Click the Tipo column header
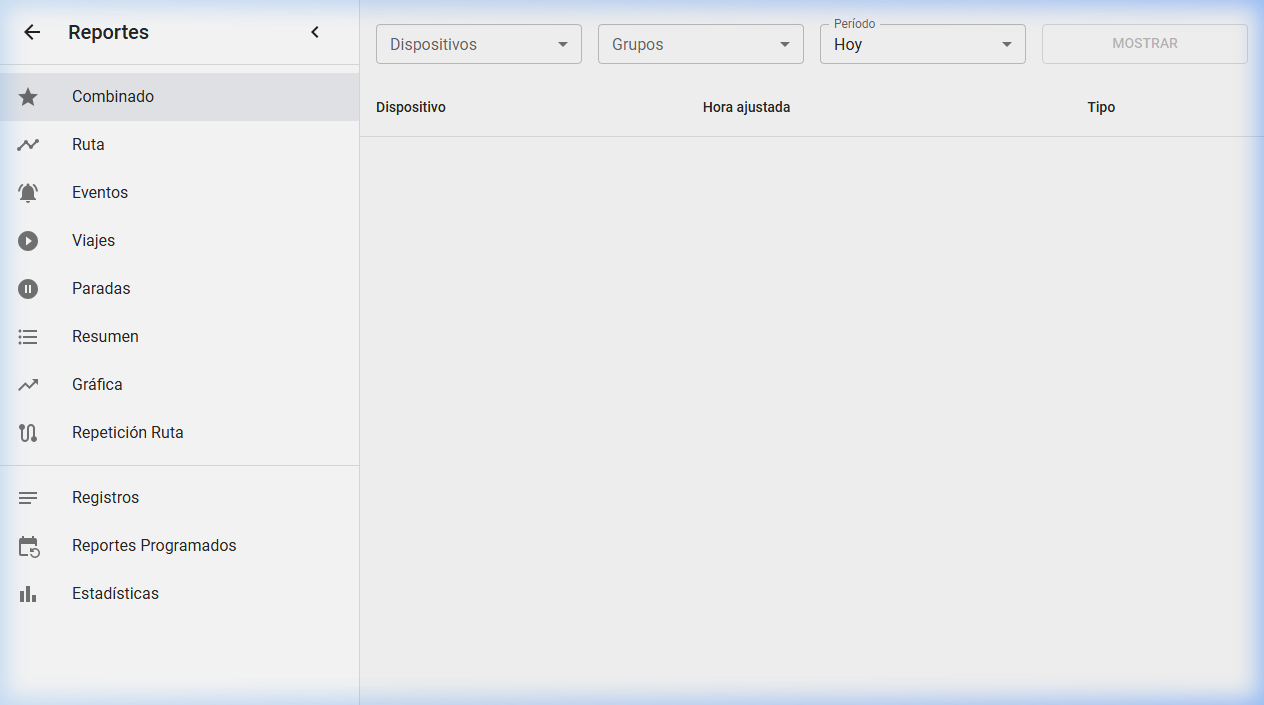 click(x=1101, y=107)
